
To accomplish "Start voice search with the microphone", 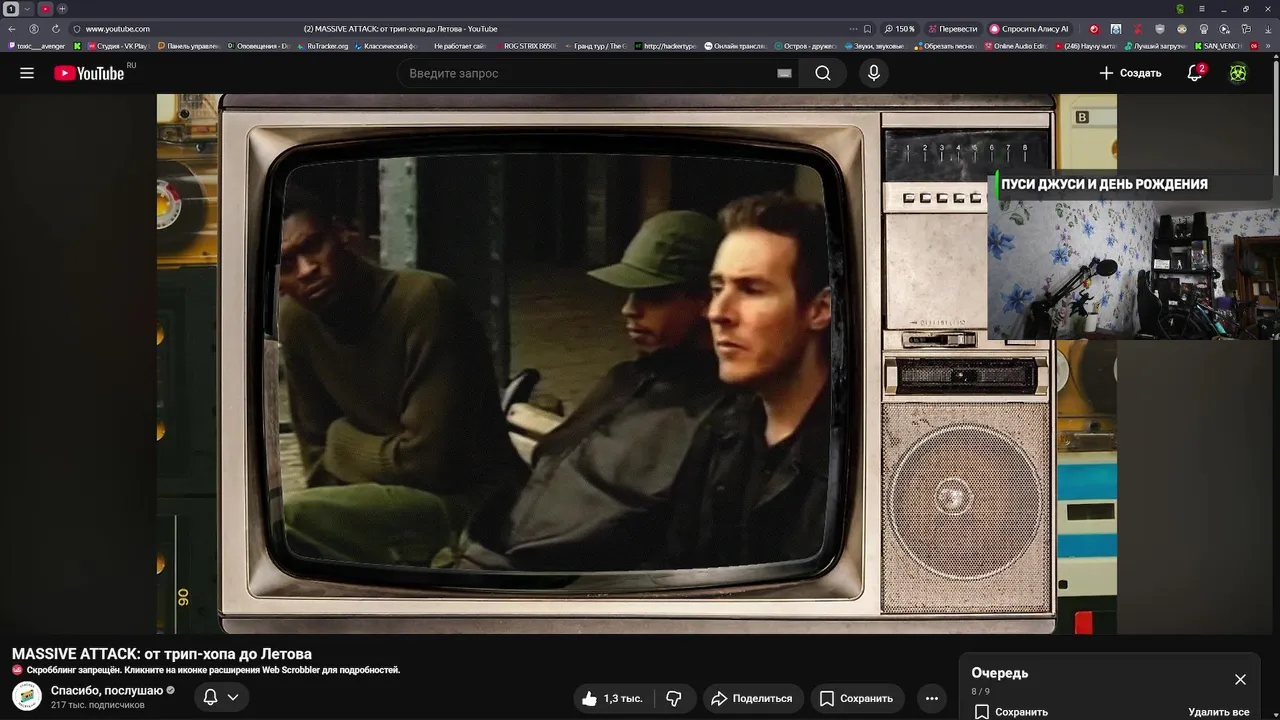I will (874, 73).
